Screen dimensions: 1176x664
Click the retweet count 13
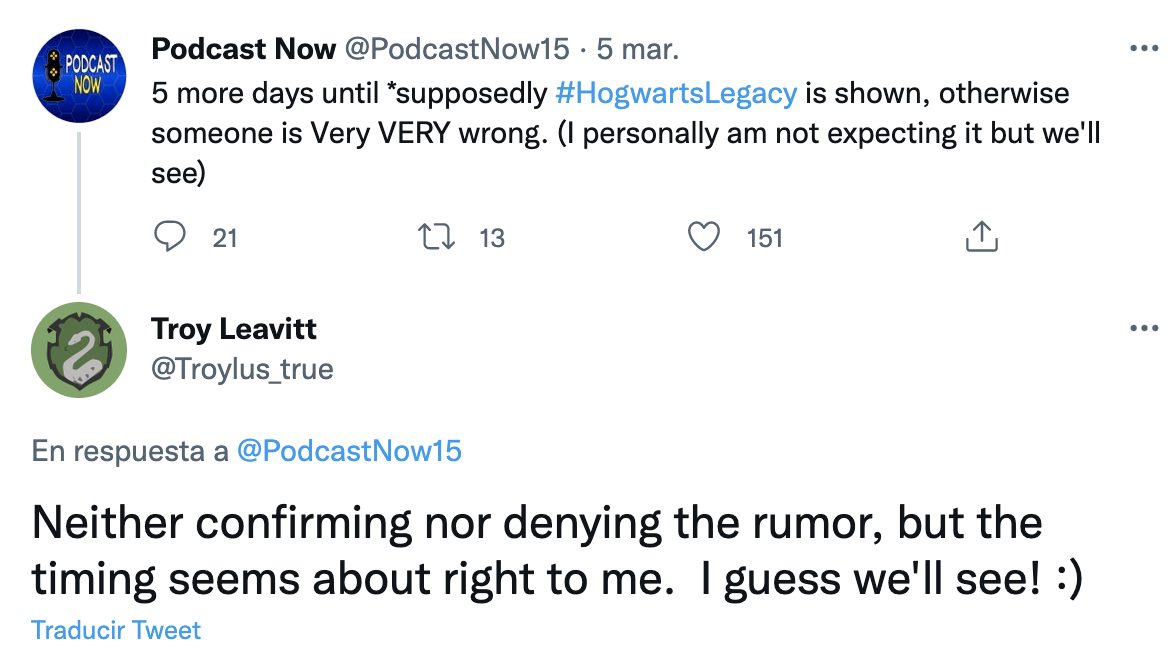[492, 238]
